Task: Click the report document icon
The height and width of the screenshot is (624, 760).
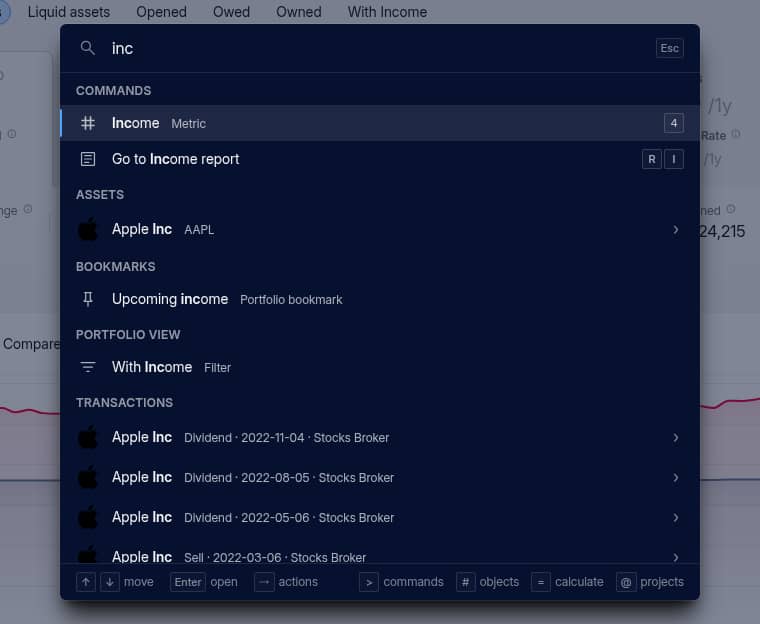Action: (x=88, y=159)
